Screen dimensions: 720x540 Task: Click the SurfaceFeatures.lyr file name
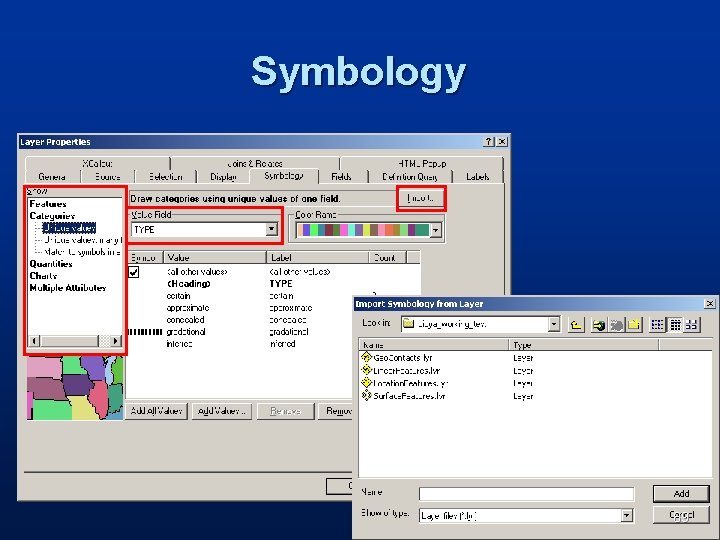click(410, 396)
